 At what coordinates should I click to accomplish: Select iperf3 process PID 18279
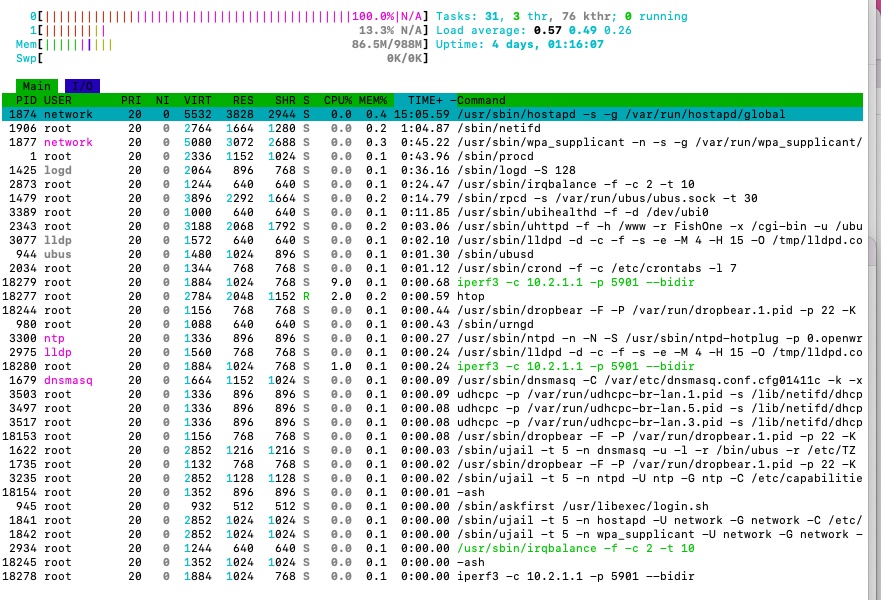click(432, 282)
